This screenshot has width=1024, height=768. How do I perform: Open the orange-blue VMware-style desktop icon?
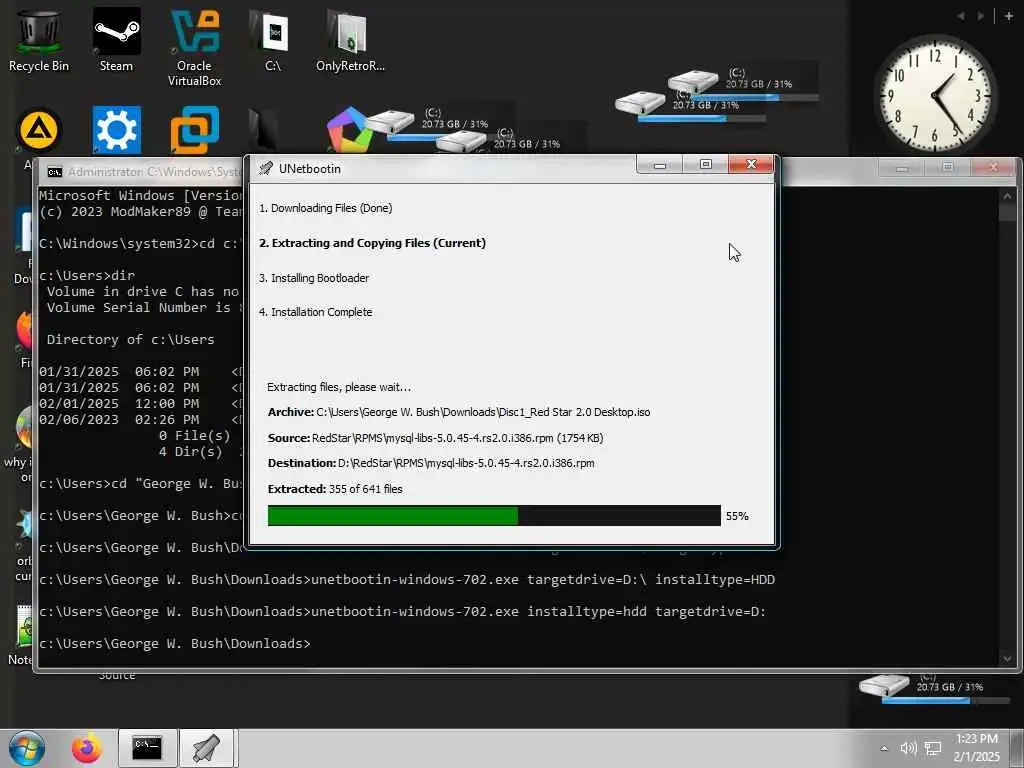pyautogui.click(x=195, y=129)
